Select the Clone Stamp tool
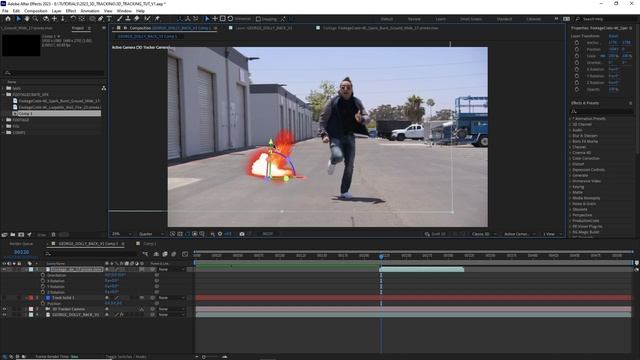Screen dimensions: 640x360 (128, 19)
